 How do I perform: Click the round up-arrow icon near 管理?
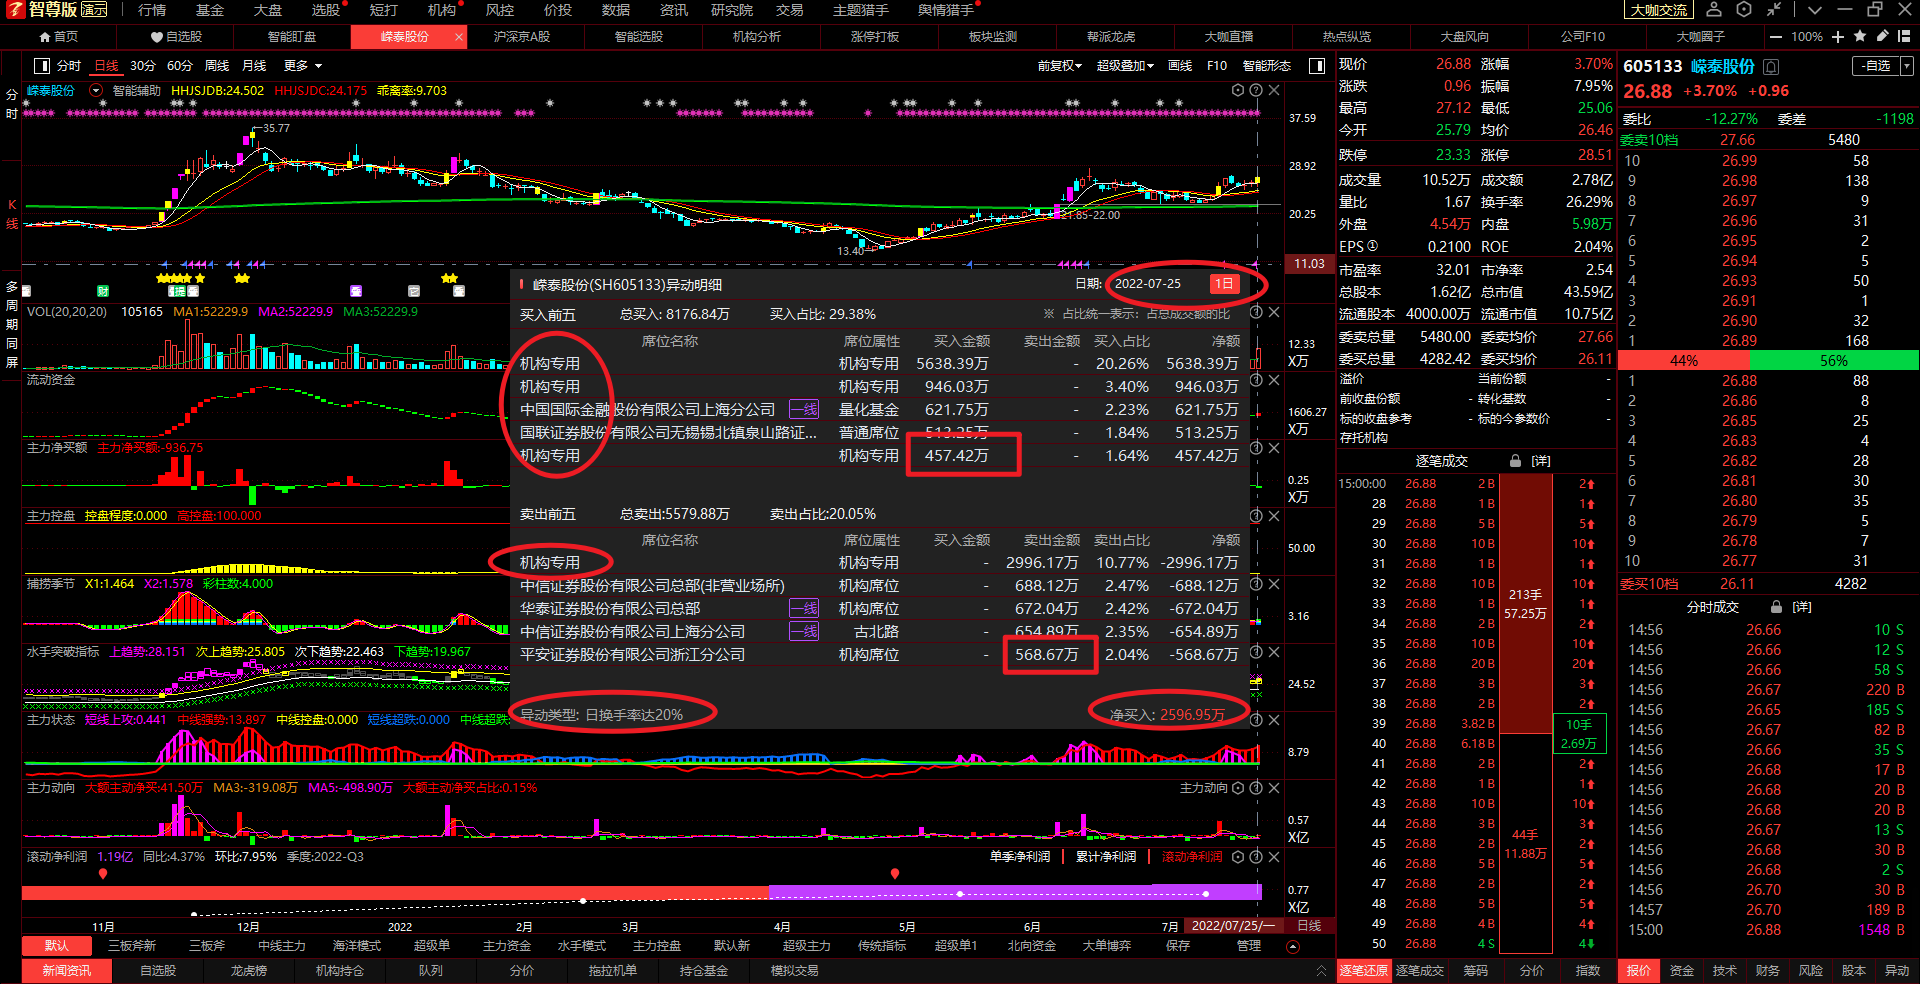point(1293,946)
